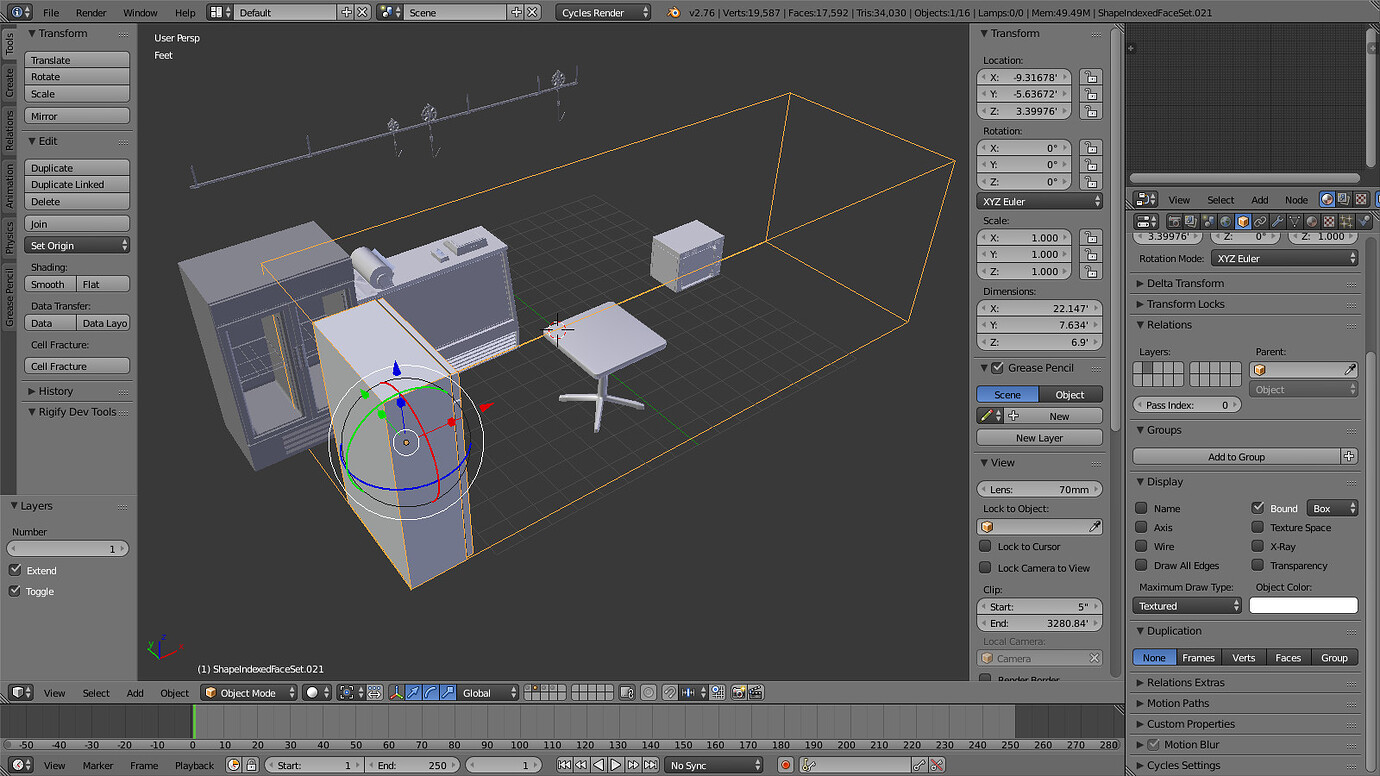Screen dimensions: 1380x776
Task: Open the Constraints tab (chain link icon)
Action: [x=1260, y=221]
